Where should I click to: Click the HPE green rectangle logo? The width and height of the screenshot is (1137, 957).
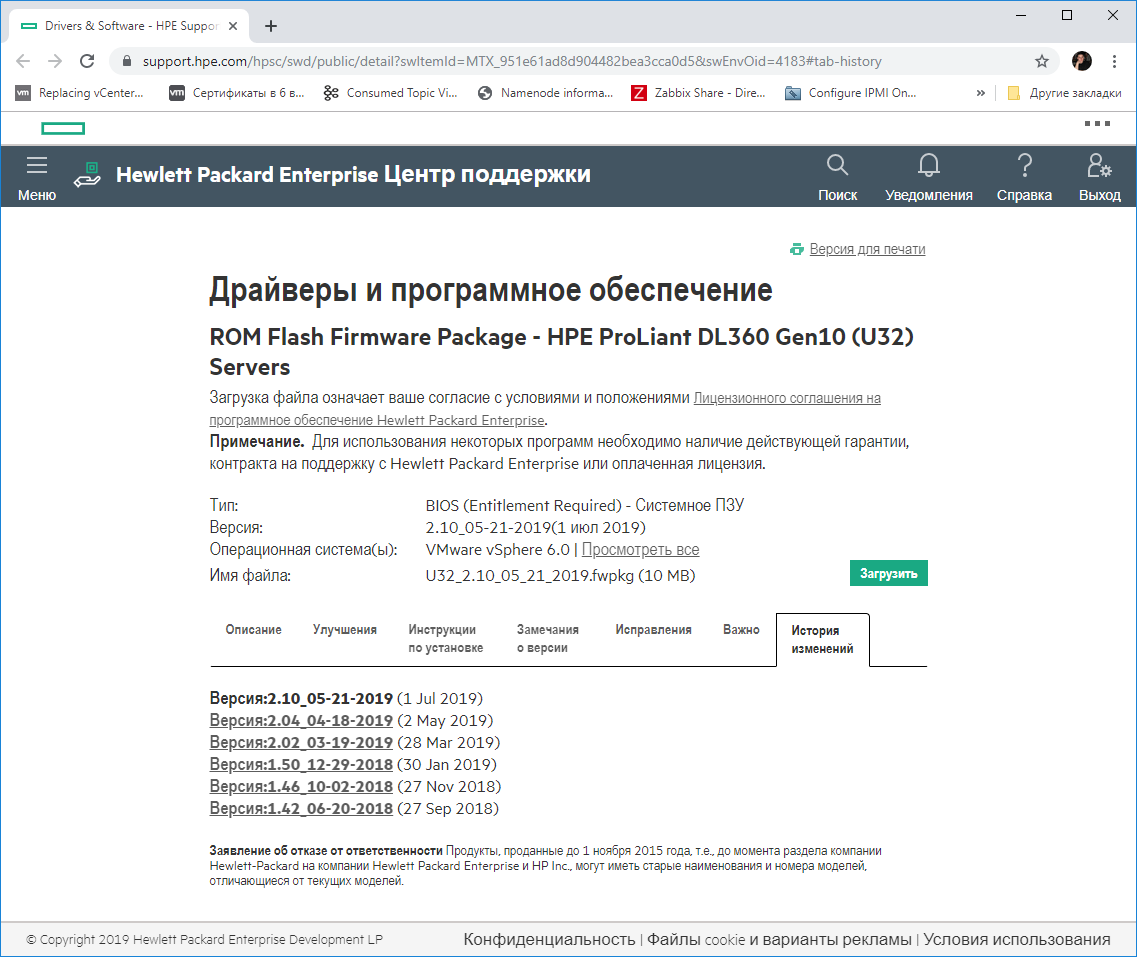(x=63, y=128)
